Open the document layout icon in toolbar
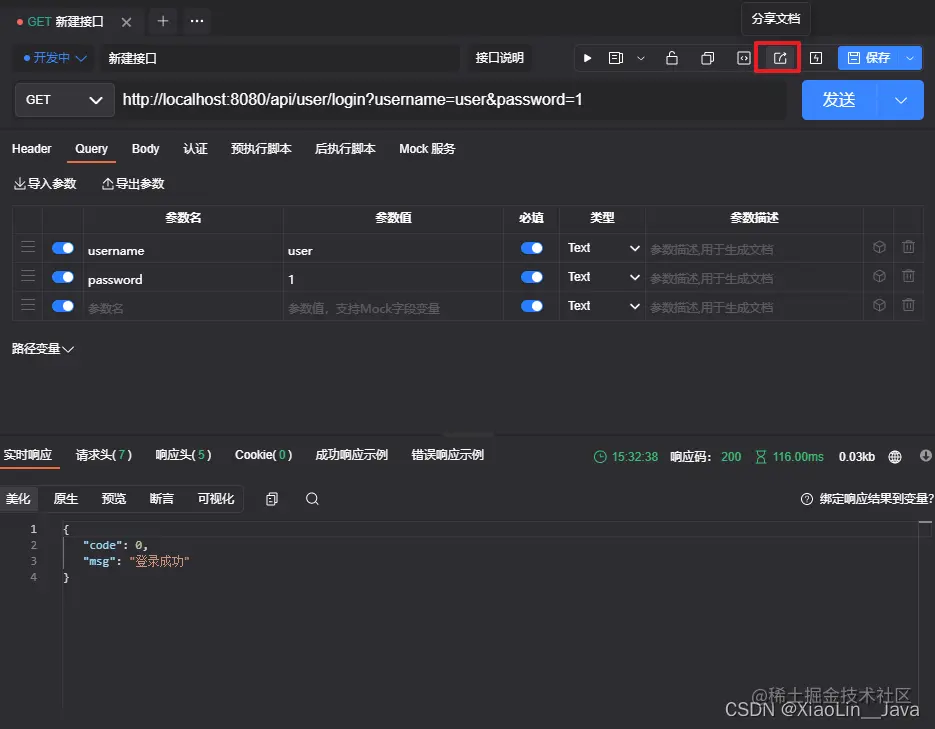935x729 pixels. coord(615,58)
